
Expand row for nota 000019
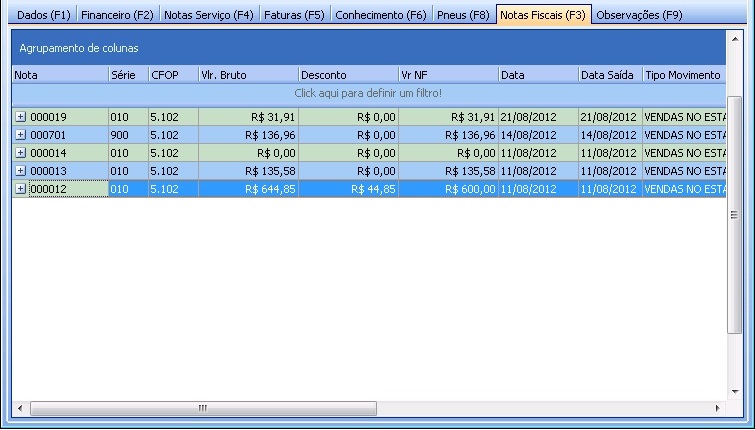point(20,117)
